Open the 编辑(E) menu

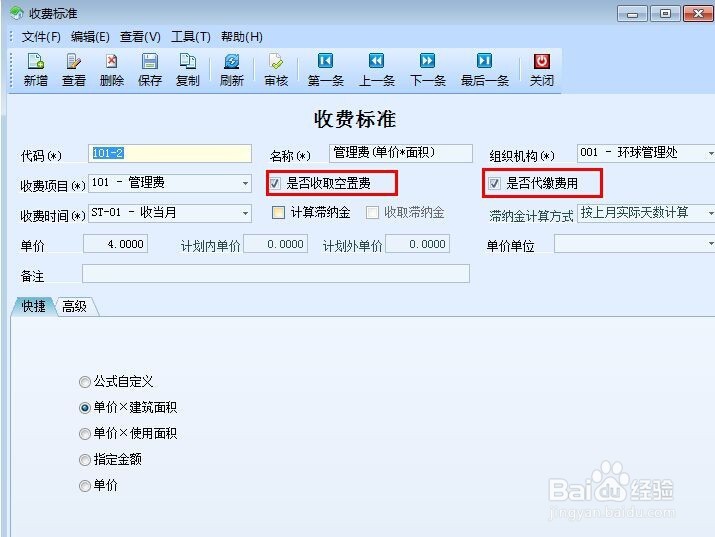(x=90, y=36)
